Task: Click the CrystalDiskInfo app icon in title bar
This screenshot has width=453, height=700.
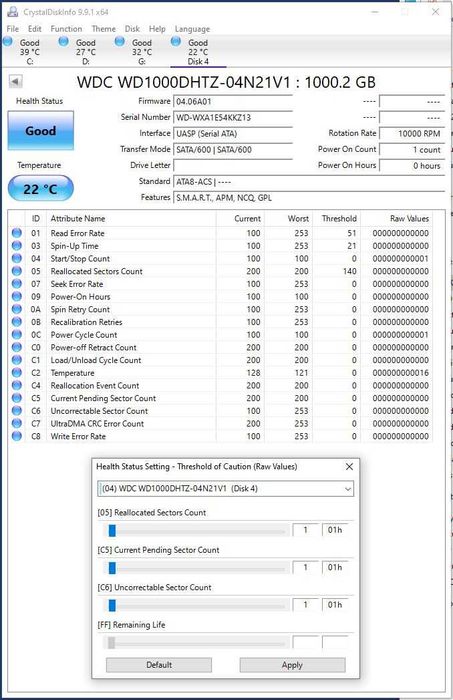Action: (12, 12)
